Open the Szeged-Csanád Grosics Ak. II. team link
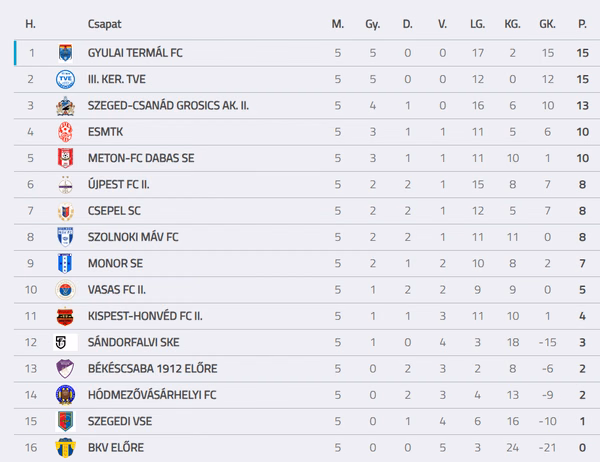 [168, 105]
